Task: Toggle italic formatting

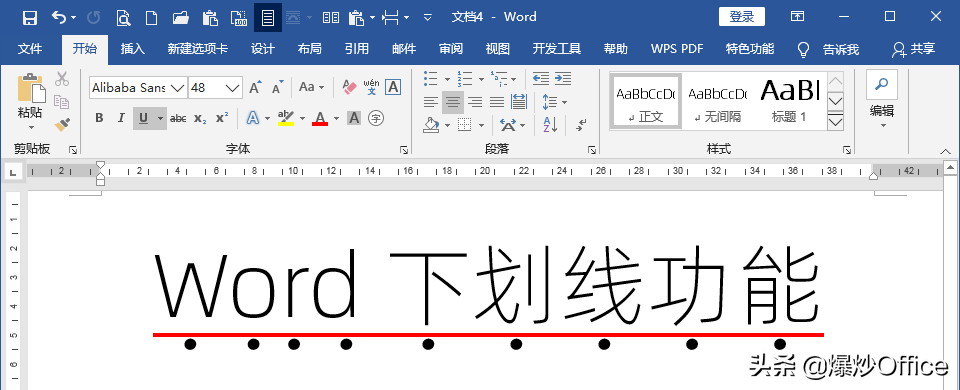Action: click(121, 118)
